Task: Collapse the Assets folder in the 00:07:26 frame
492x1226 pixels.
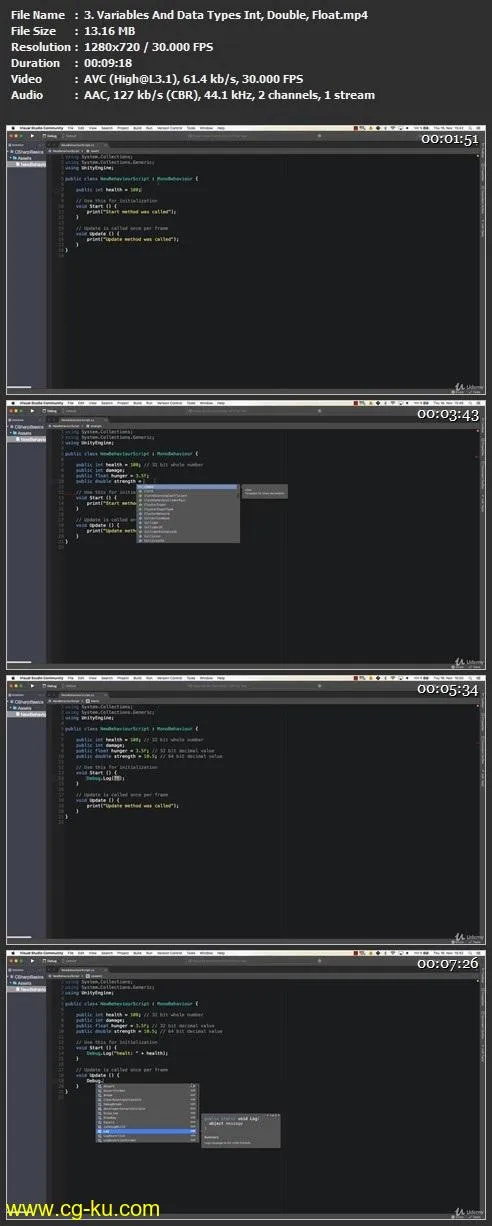Action: 11,983
